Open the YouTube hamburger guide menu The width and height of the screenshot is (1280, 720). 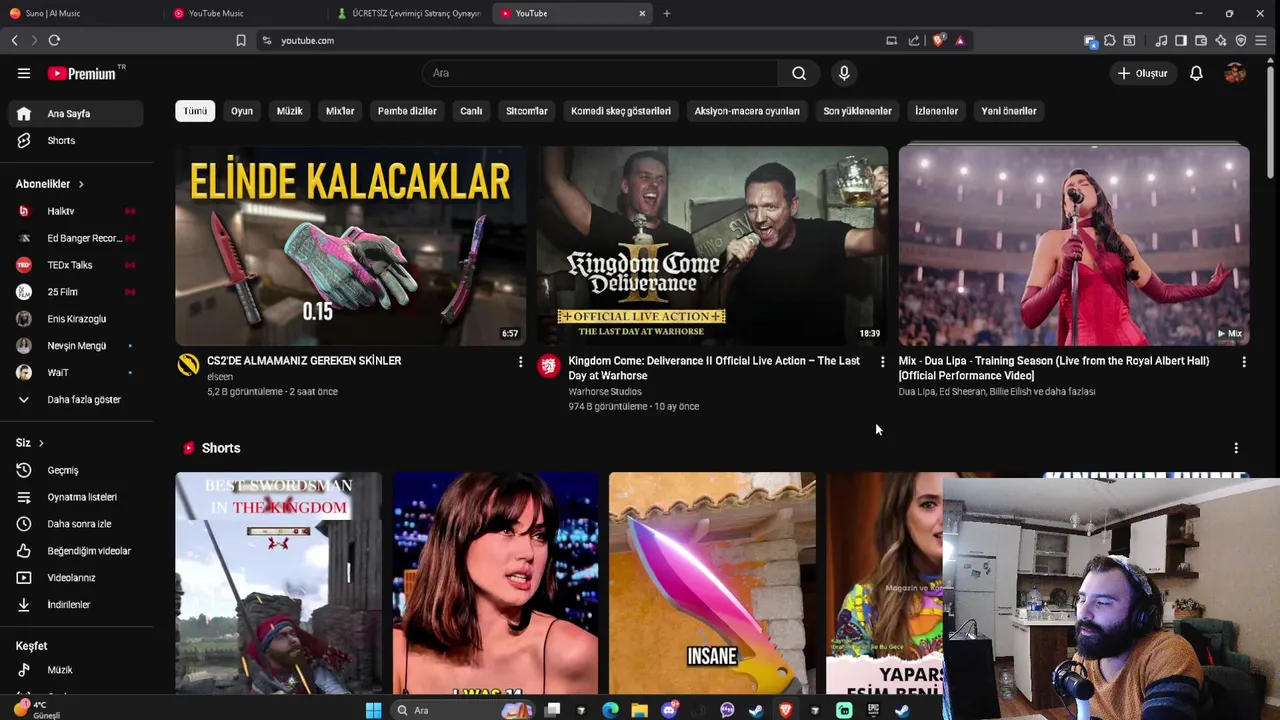(x=24, y=73)
